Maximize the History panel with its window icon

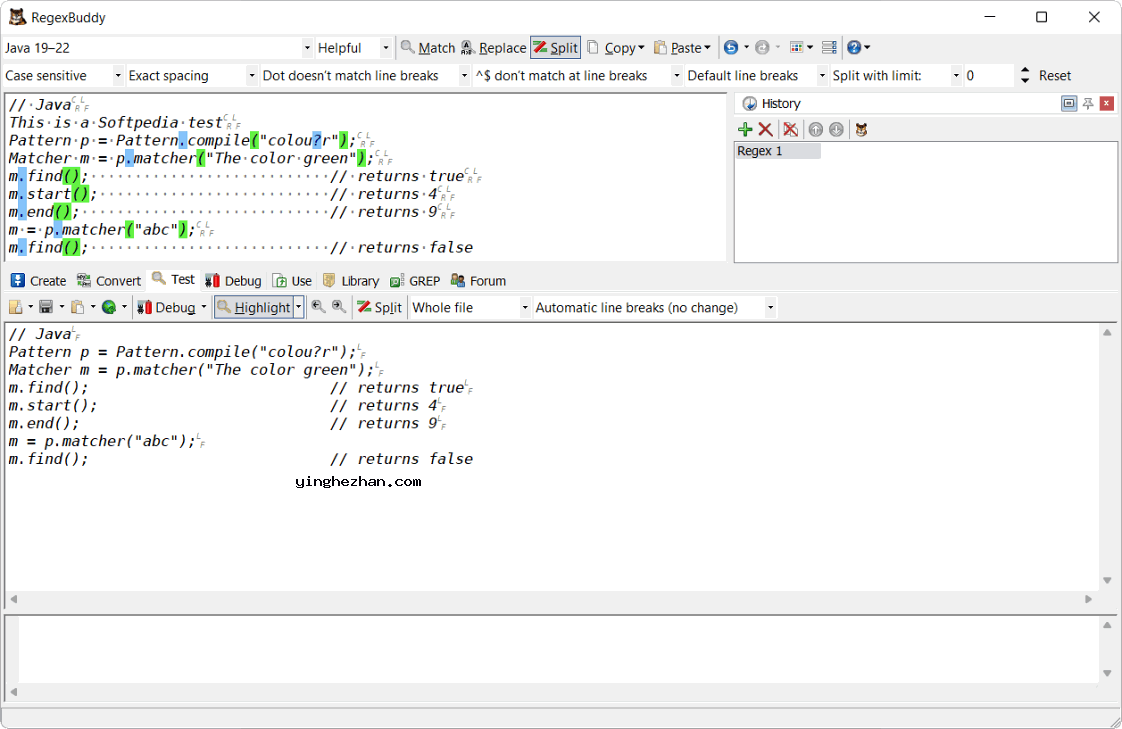1069,104
